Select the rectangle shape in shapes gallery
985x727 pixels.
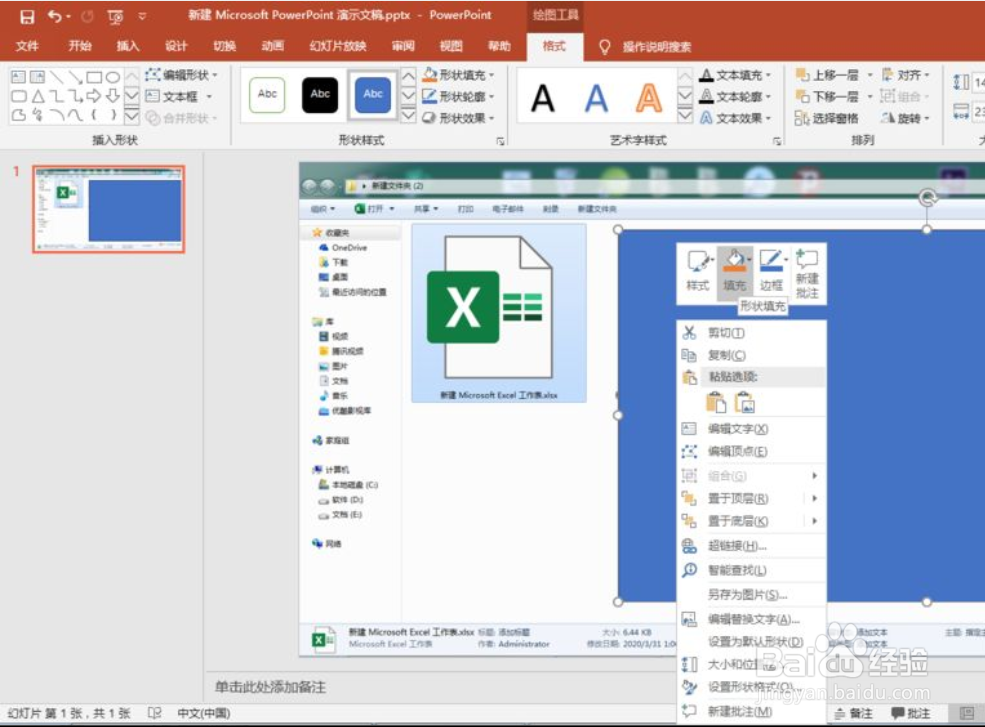94,77
